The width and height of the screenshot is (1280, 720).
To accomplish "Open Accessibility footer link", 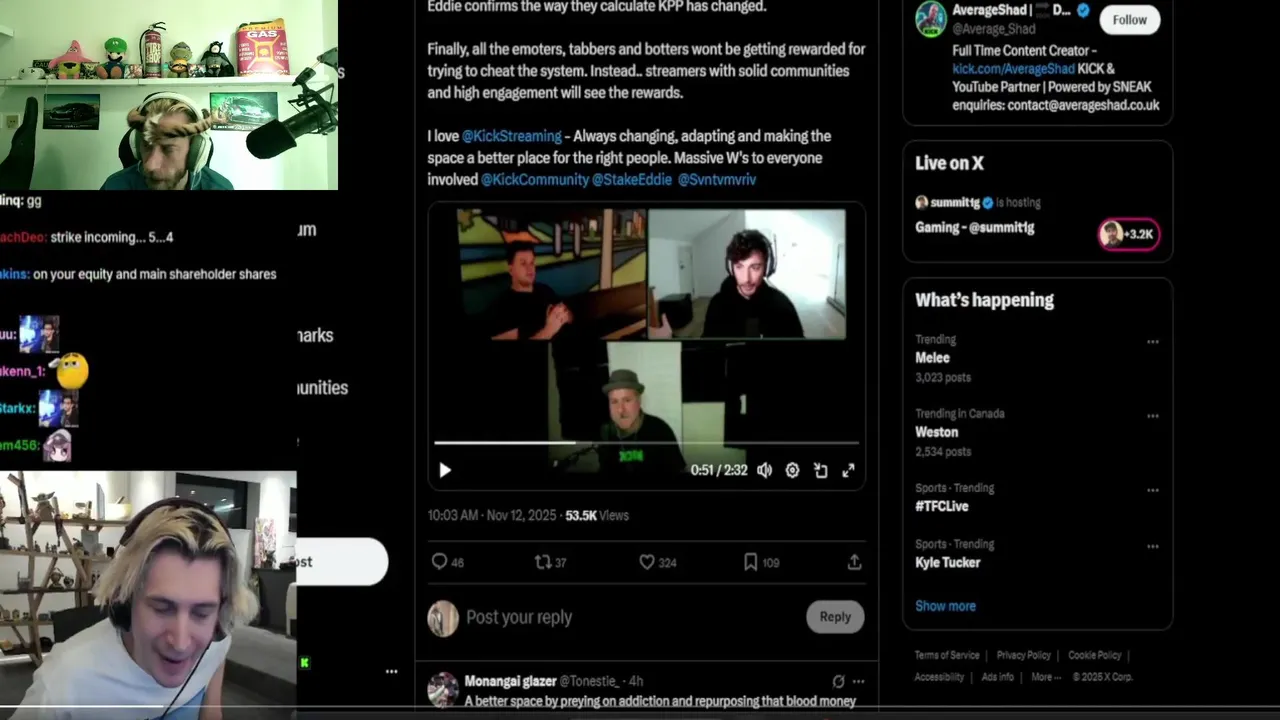I will coord(939,677).
